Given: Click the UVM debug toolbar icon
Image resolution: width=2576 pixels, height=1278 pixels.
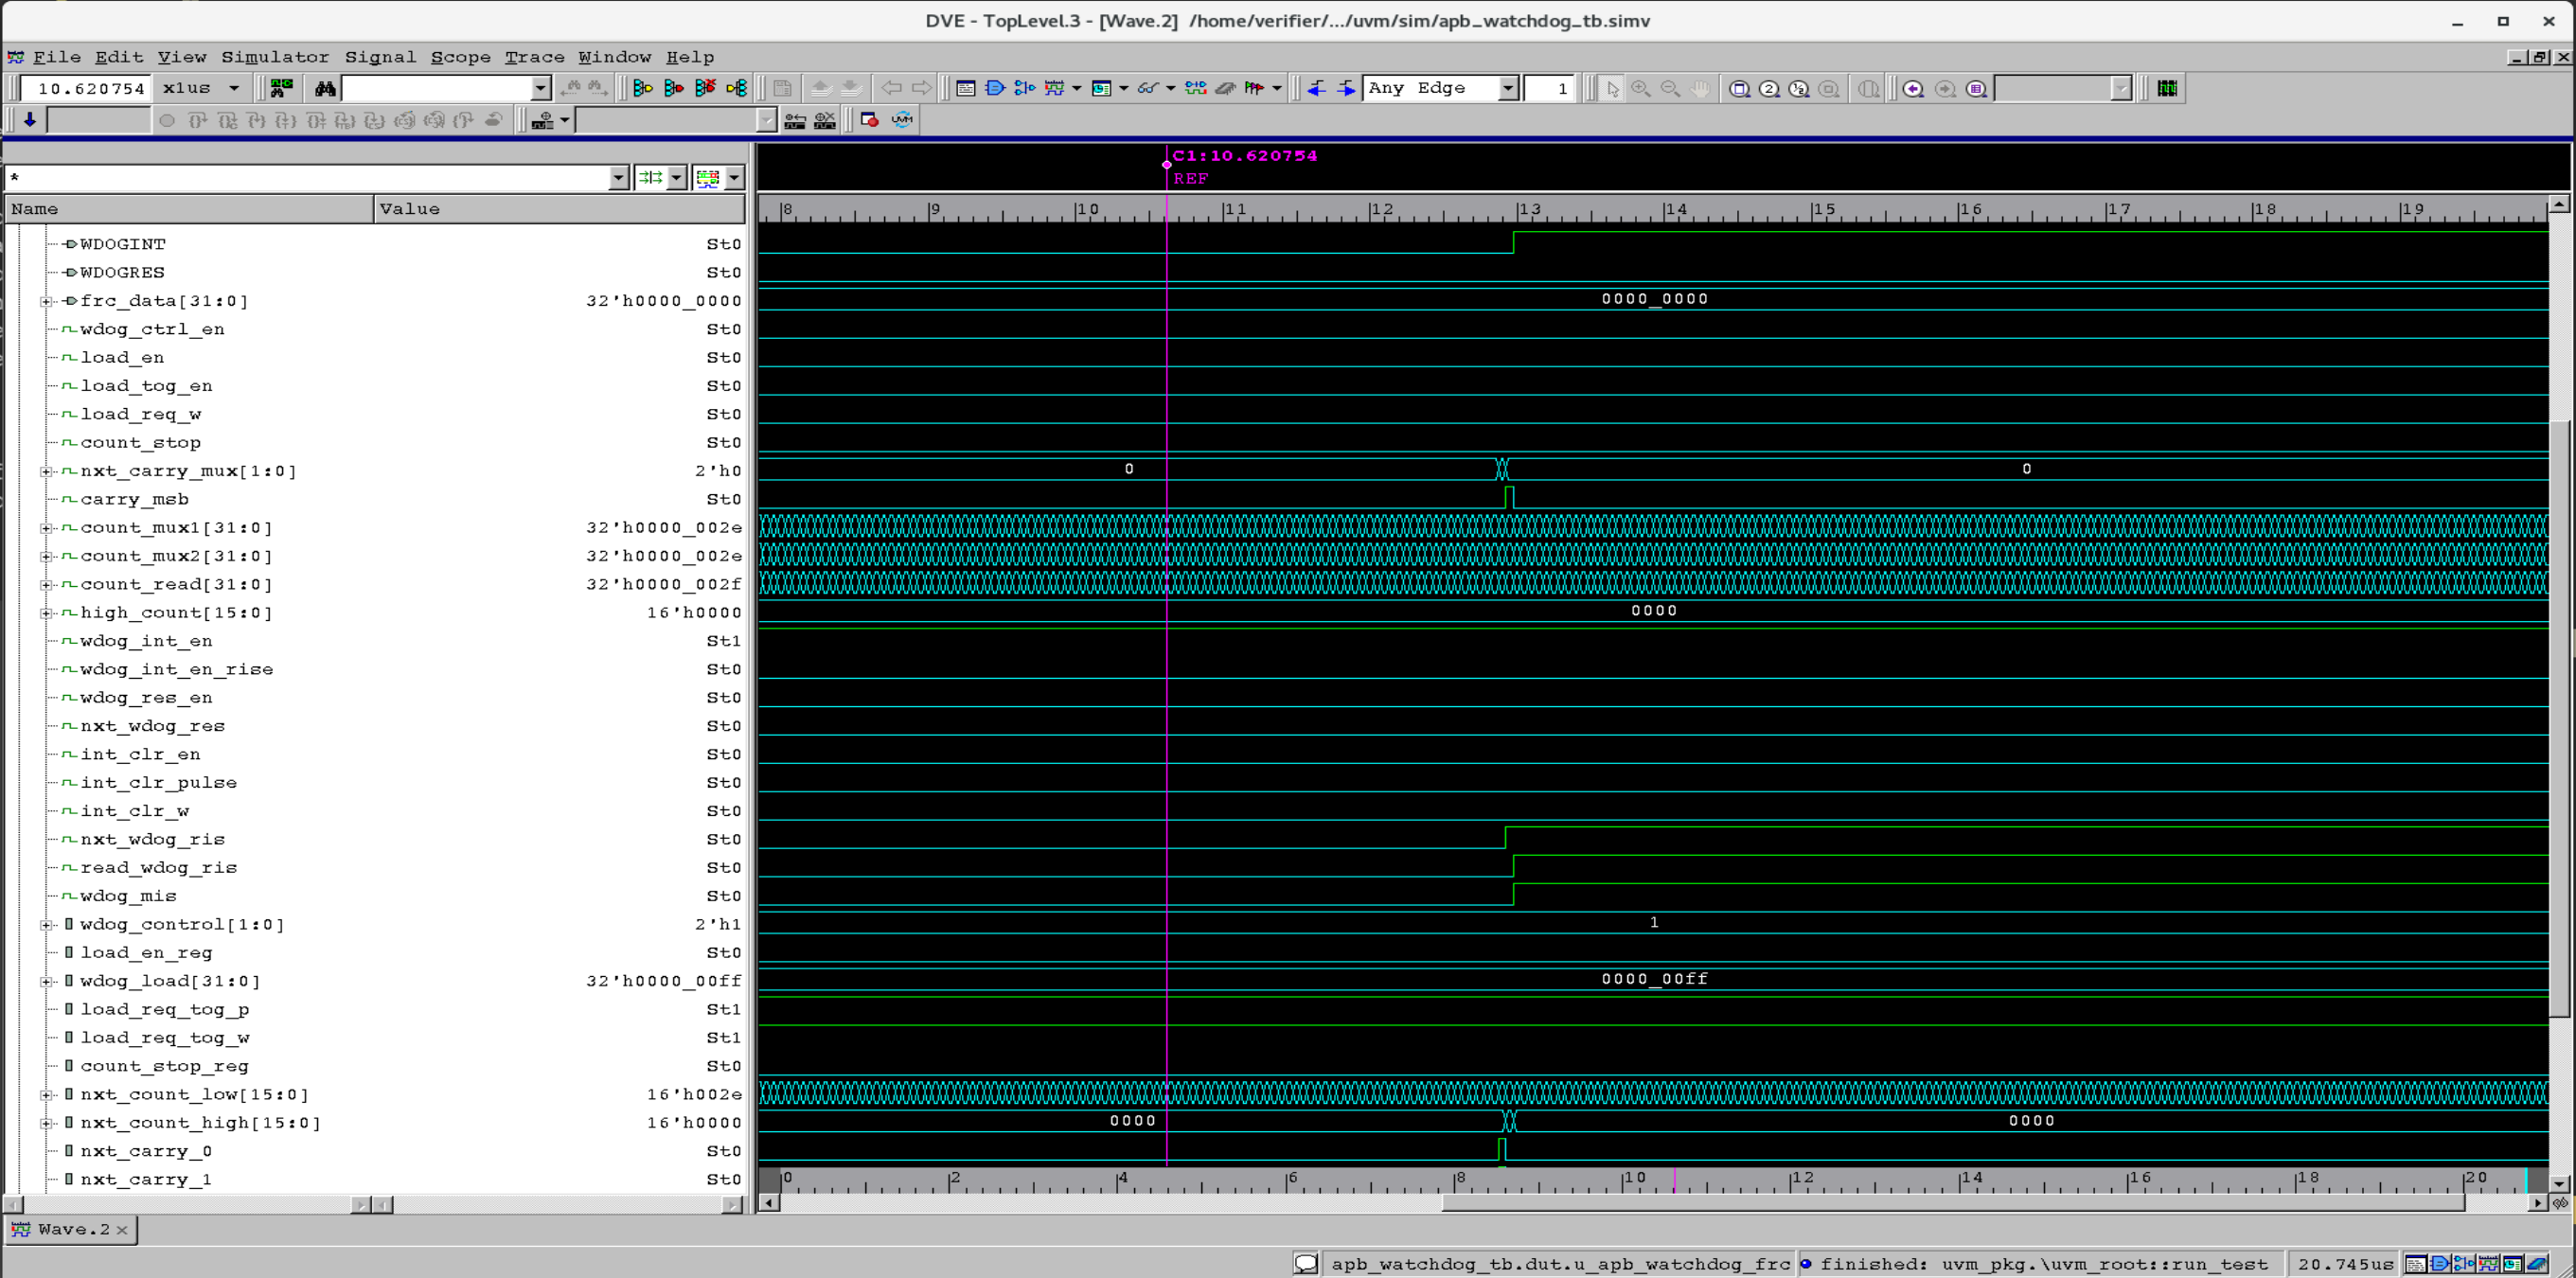Looking at the screenshot, I should 902,120.
